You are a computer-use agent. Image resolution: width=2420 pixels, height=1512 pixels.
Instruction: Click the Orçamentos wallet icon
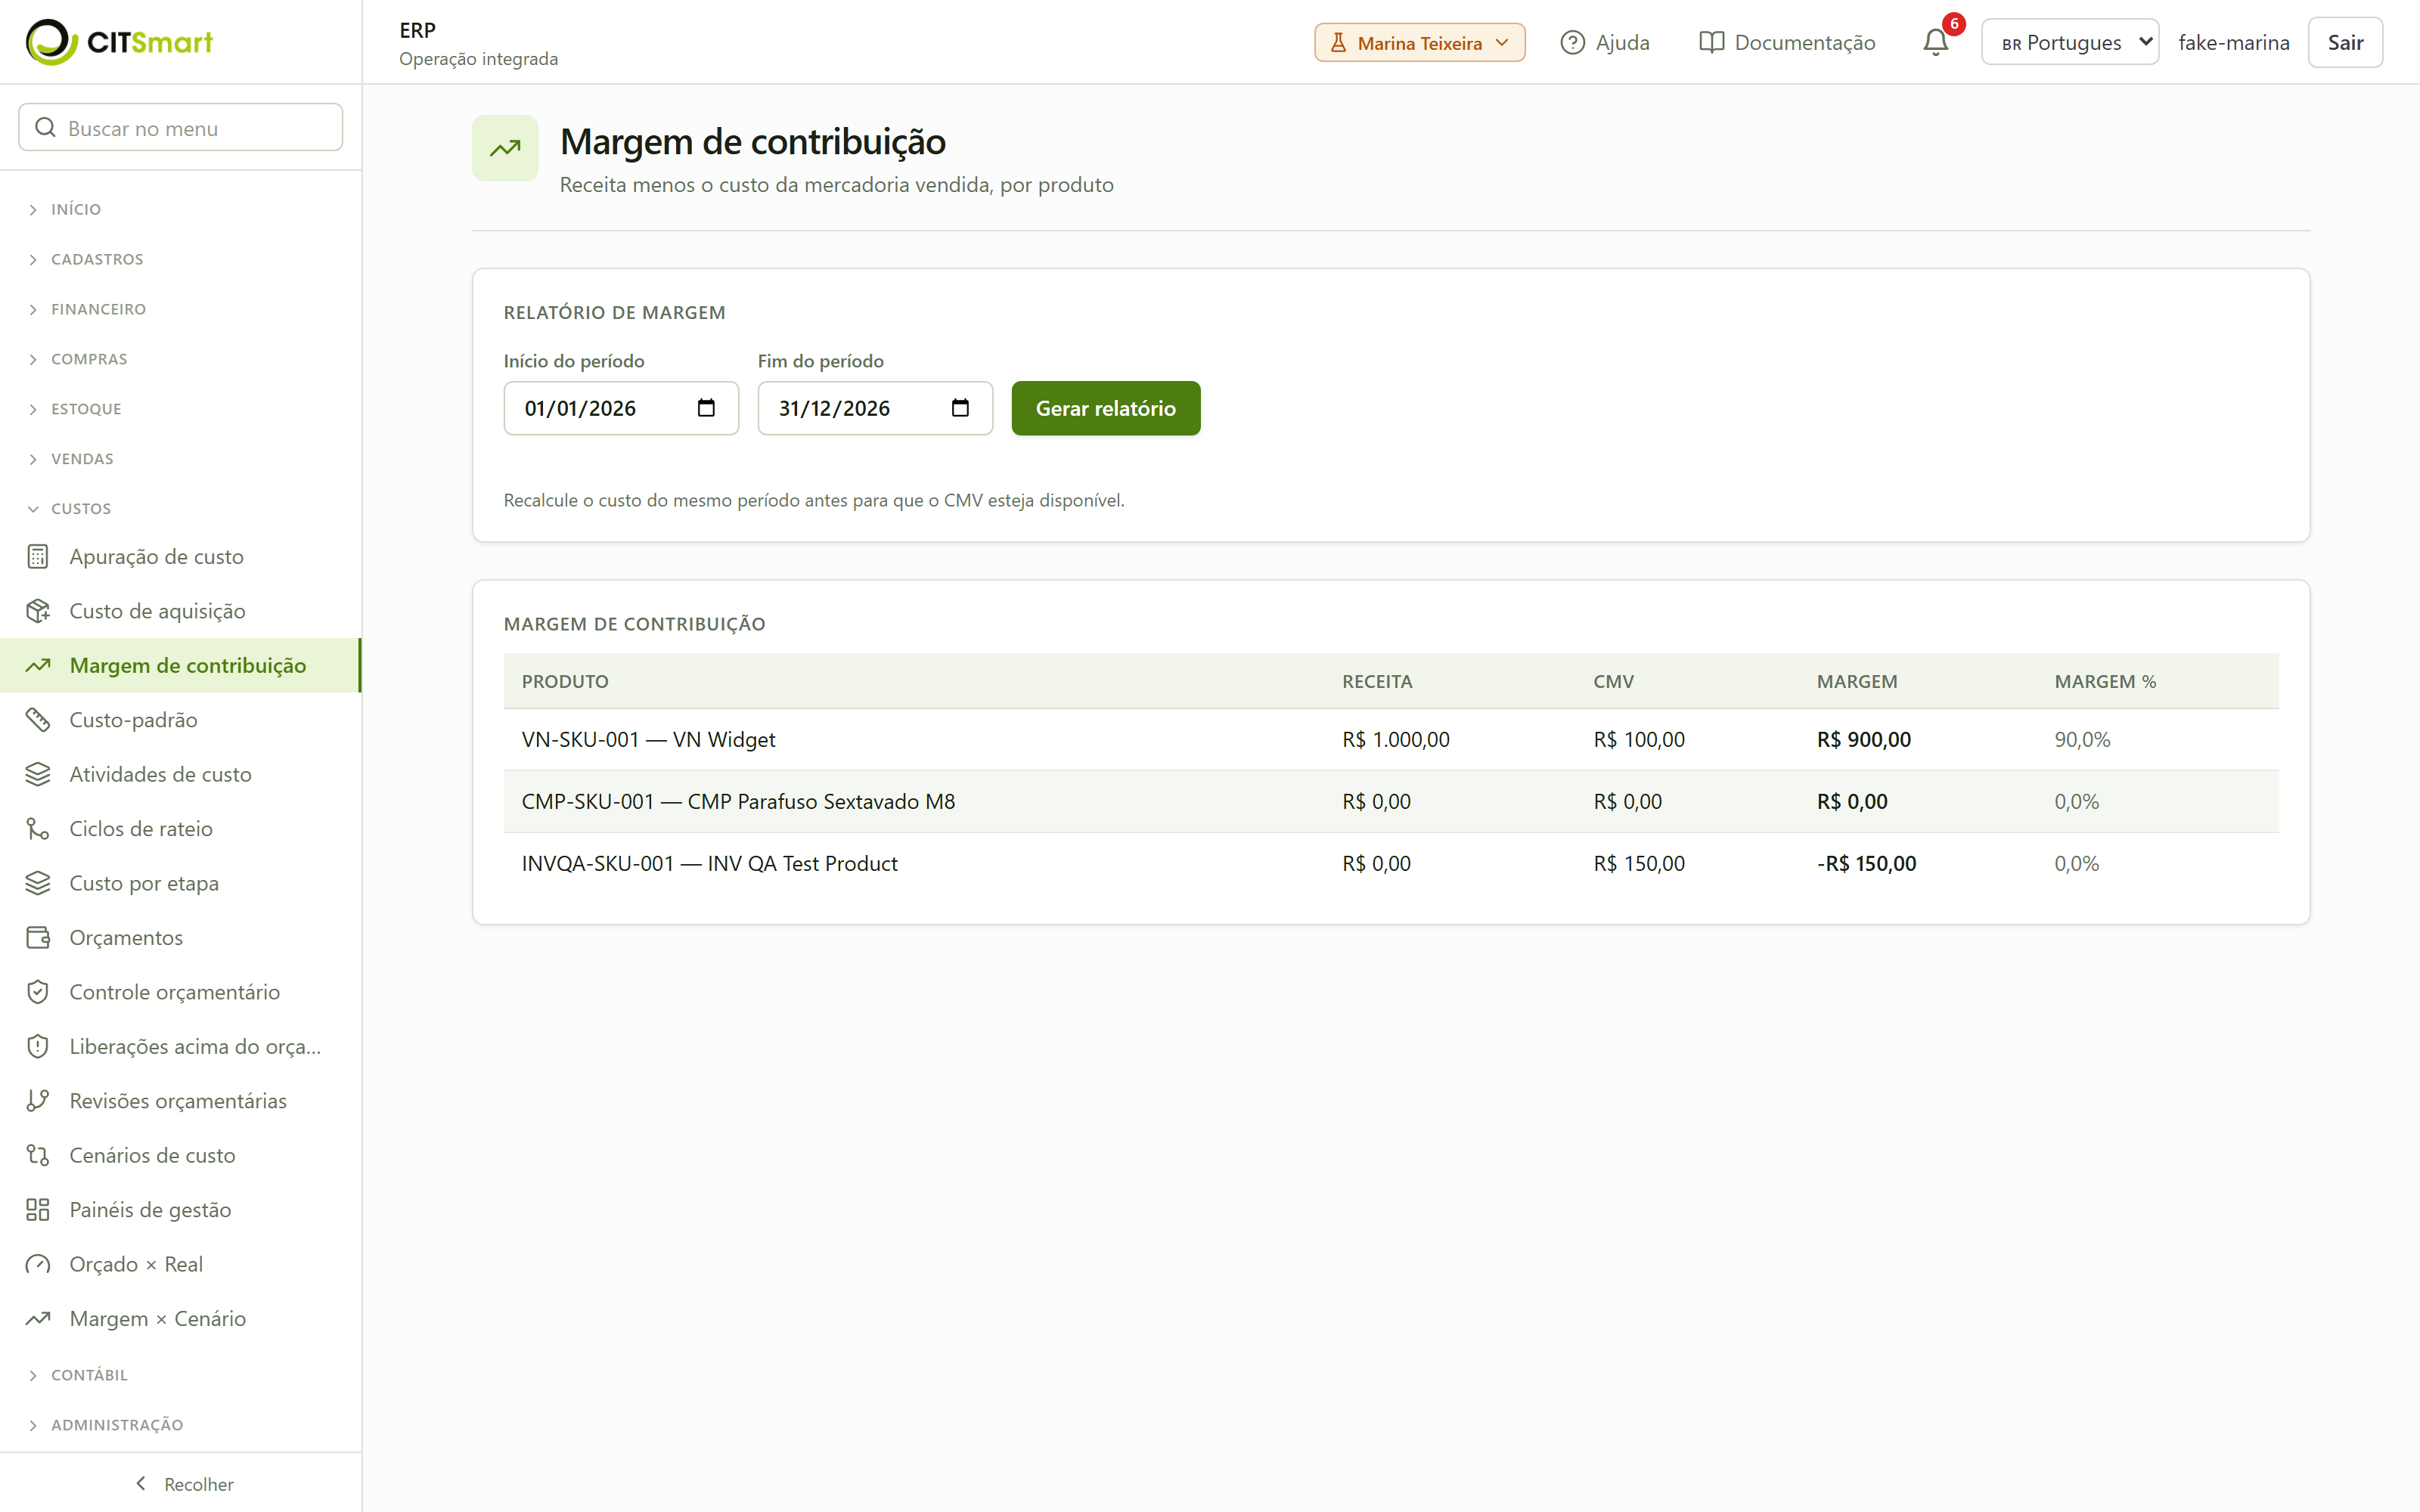click(38, 938)
